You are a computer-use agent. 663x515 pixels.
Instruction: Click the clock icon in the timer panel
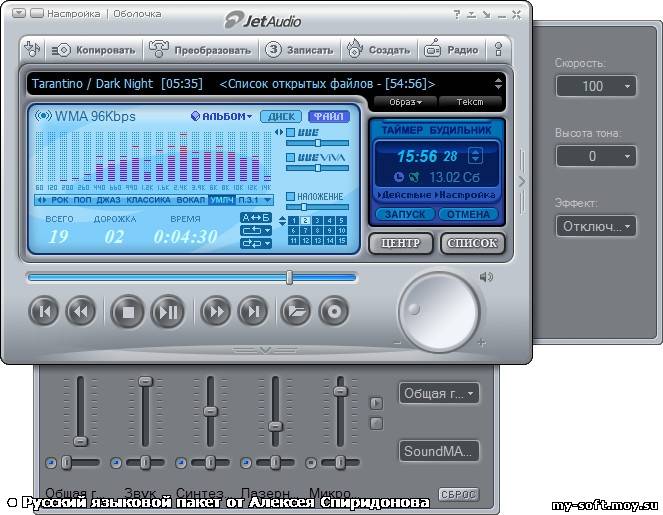(399, 177)
